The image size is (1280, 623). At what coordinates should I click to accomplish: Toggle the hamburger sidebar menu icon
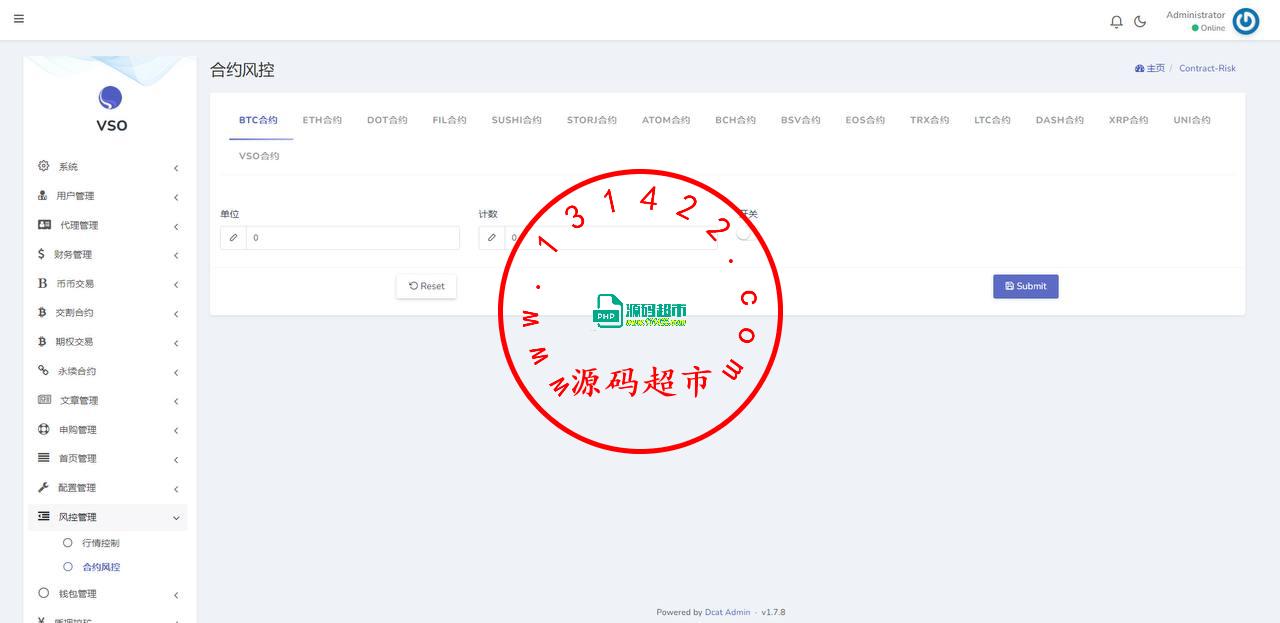[x=18, y=19]
